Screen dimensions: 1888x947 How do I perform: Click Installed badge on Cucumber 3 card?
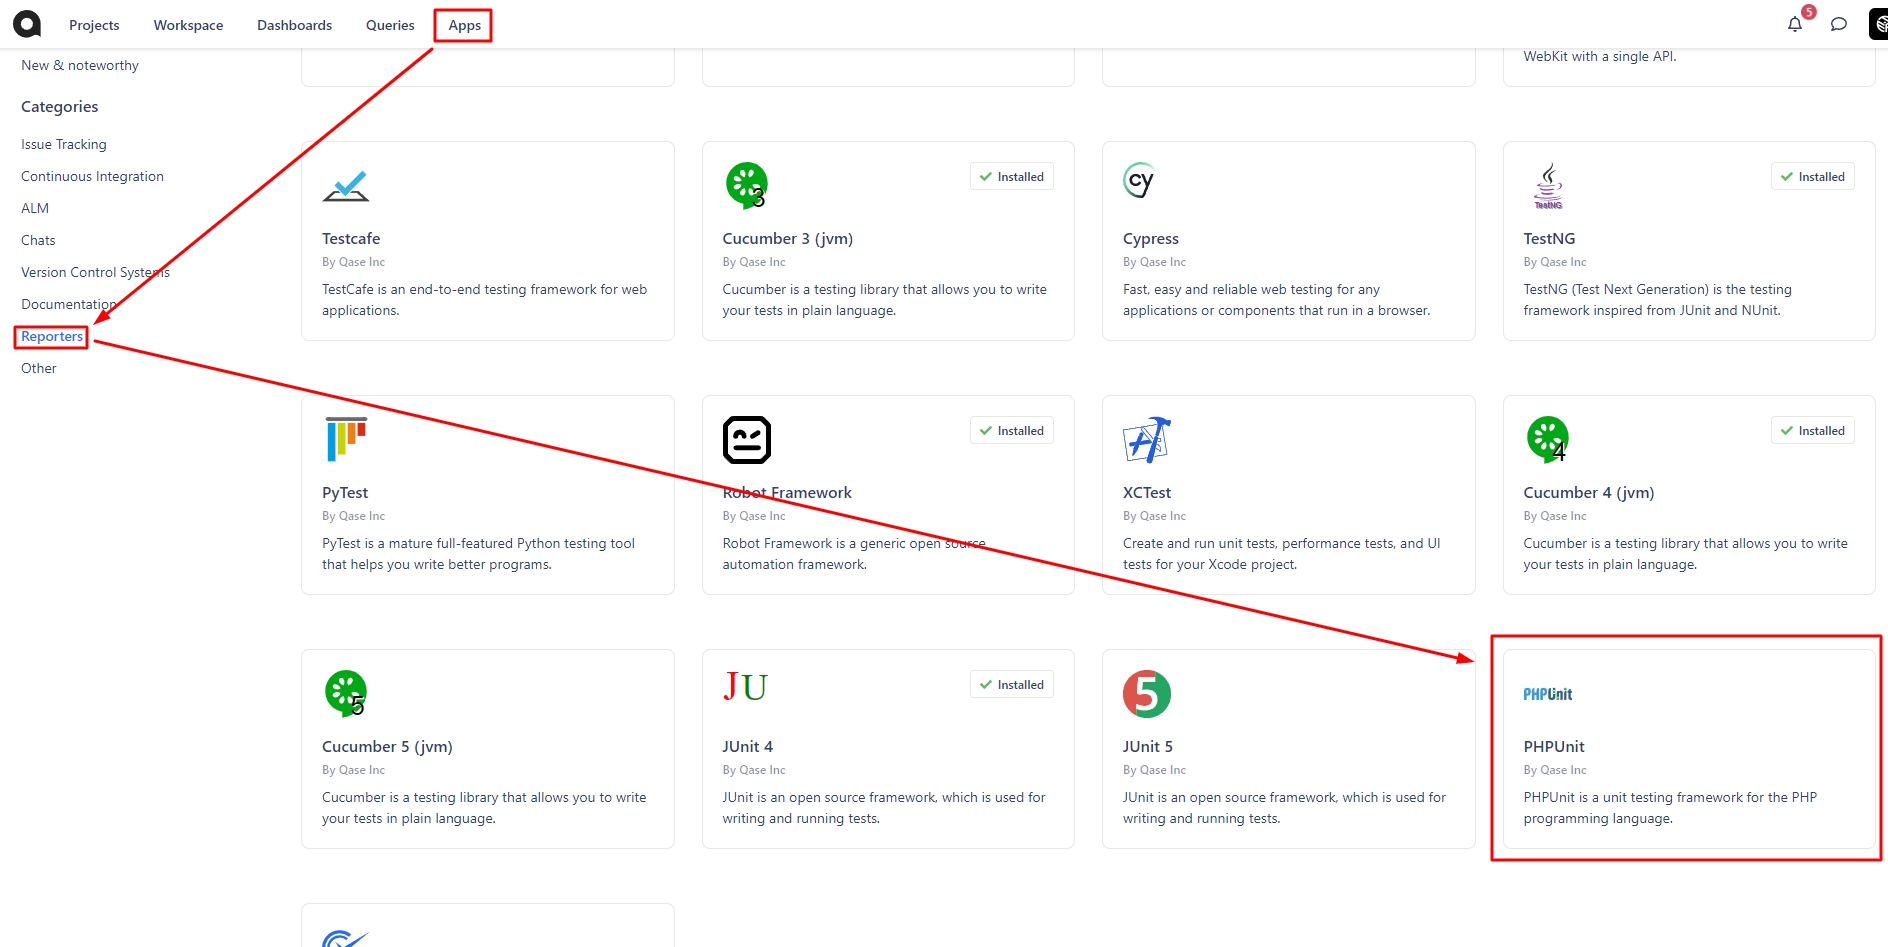tap(1012, 177)
